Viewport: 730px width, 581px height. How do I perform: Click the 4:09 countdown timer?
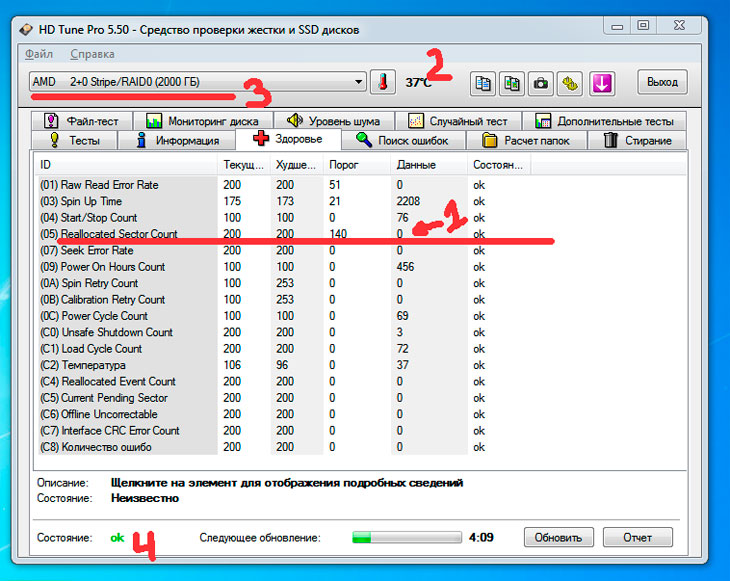(x=481, y=538)
